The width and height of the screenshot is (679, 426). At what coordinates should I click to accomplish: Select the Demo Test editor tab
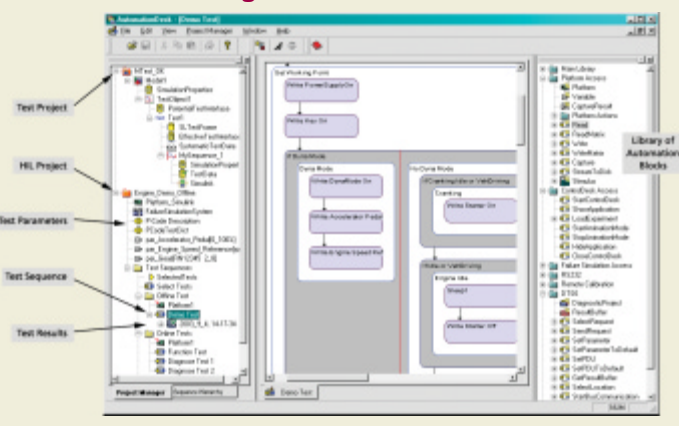(x=291, y=392)
